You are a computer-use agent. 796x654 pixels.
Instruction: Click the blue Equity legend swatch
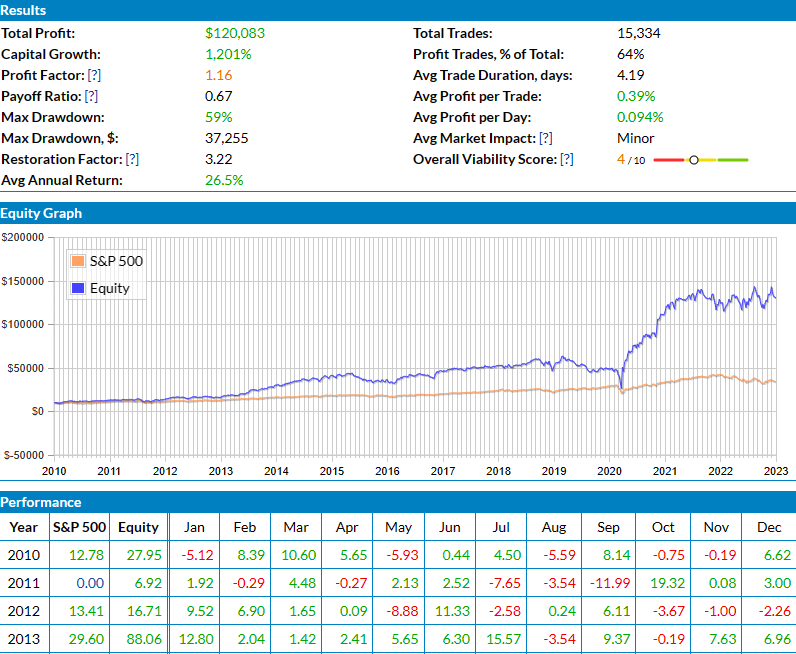point(77,289)
